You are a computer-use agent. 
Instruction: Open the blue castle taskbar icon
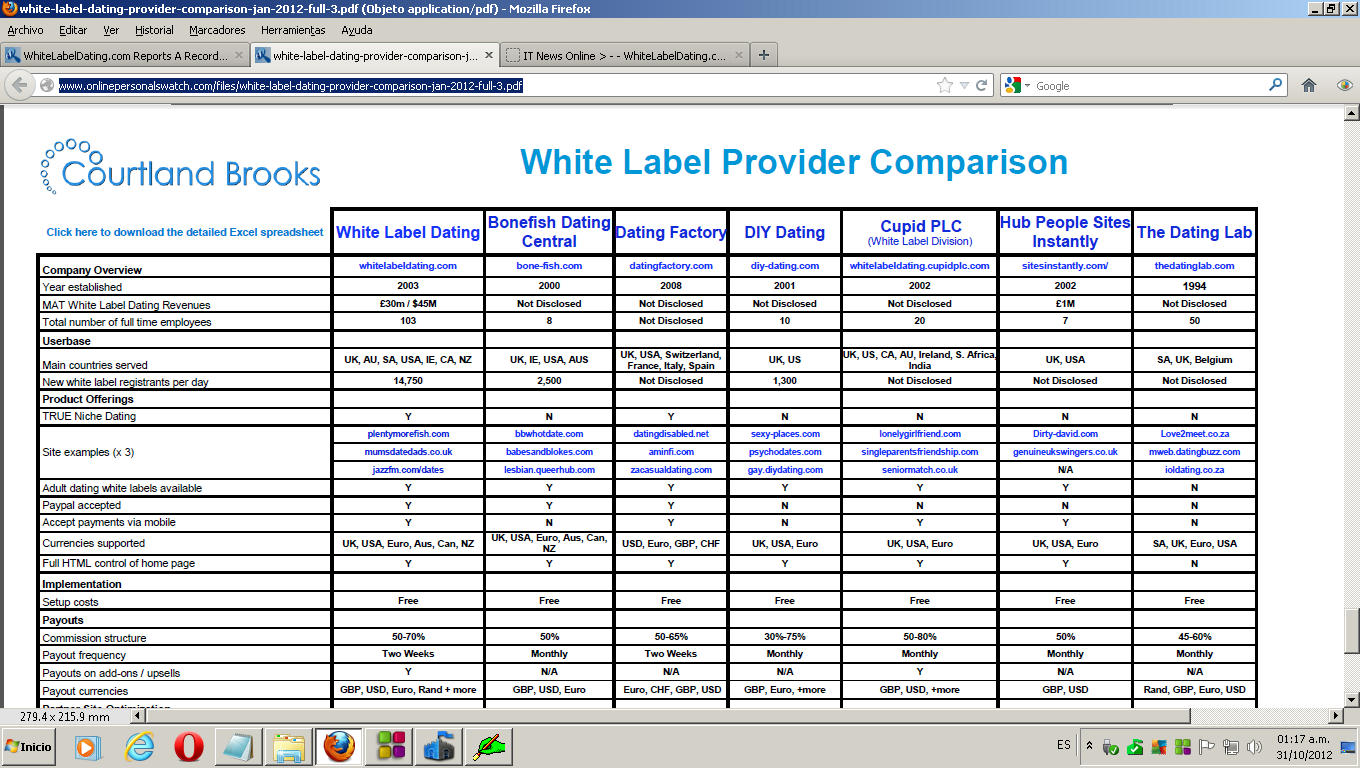click(440, 746)
